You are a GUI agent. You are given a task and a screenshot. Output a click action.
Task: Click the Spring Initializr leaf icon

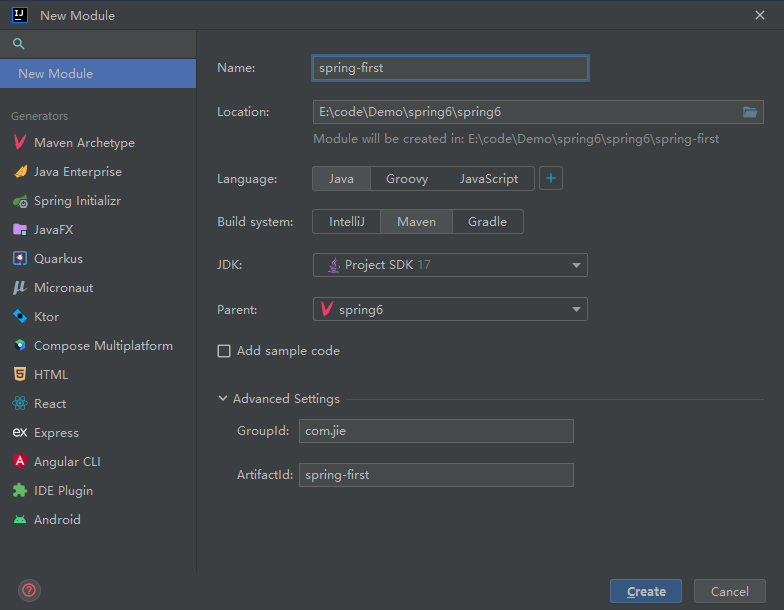coord(20,201)
